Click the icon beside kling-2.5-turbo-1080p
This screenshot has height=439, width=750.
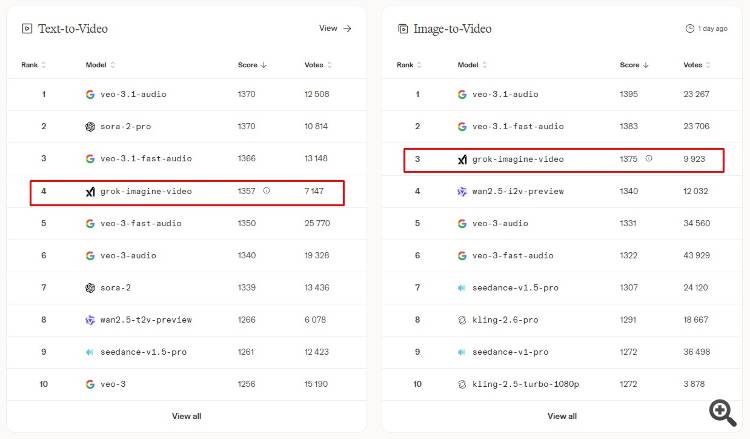coord(462,384)
